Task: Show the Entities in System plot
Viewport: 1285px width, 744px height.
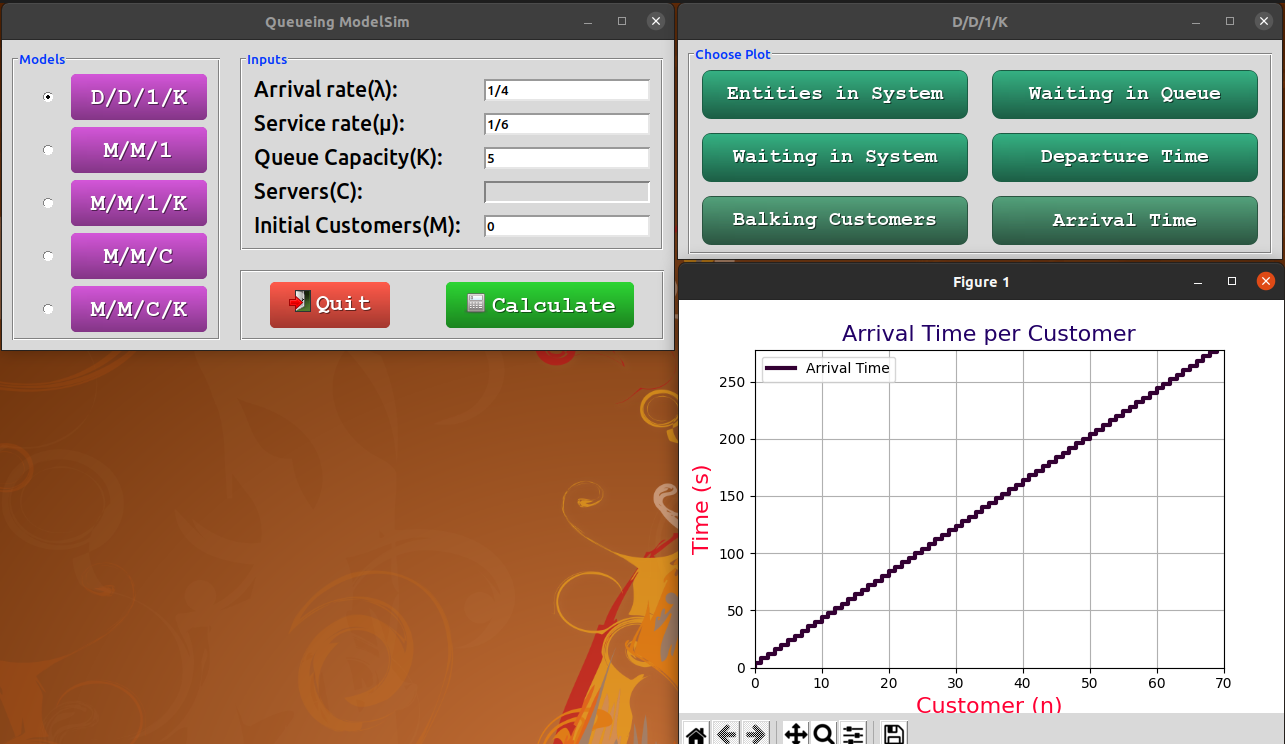Action: tap(835, 94)
